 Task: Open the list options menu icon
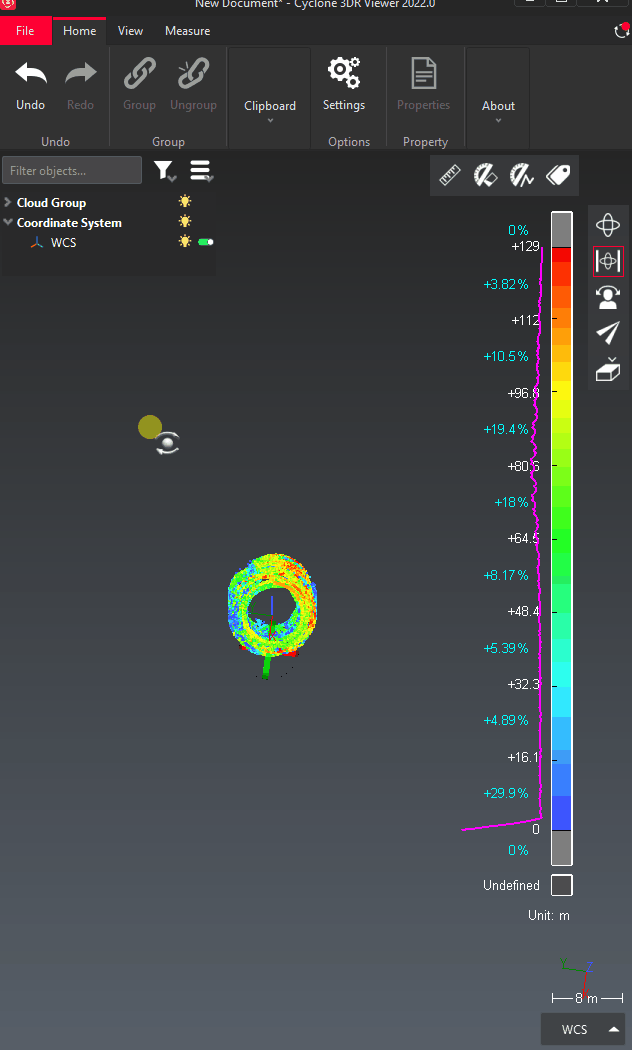201,171
